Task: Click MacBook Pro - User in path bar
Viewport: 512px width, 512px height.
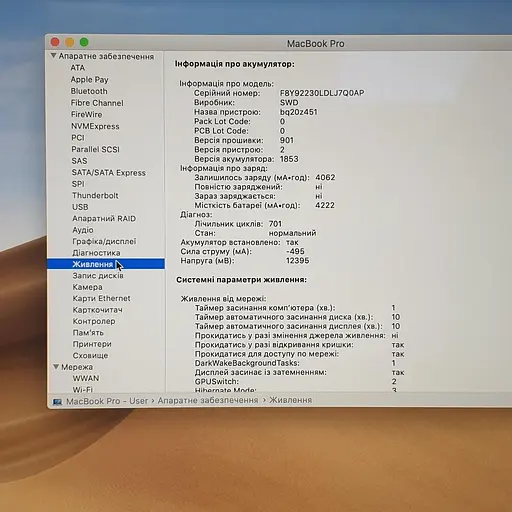Action: pyautogui.click(x=107, y=401)
